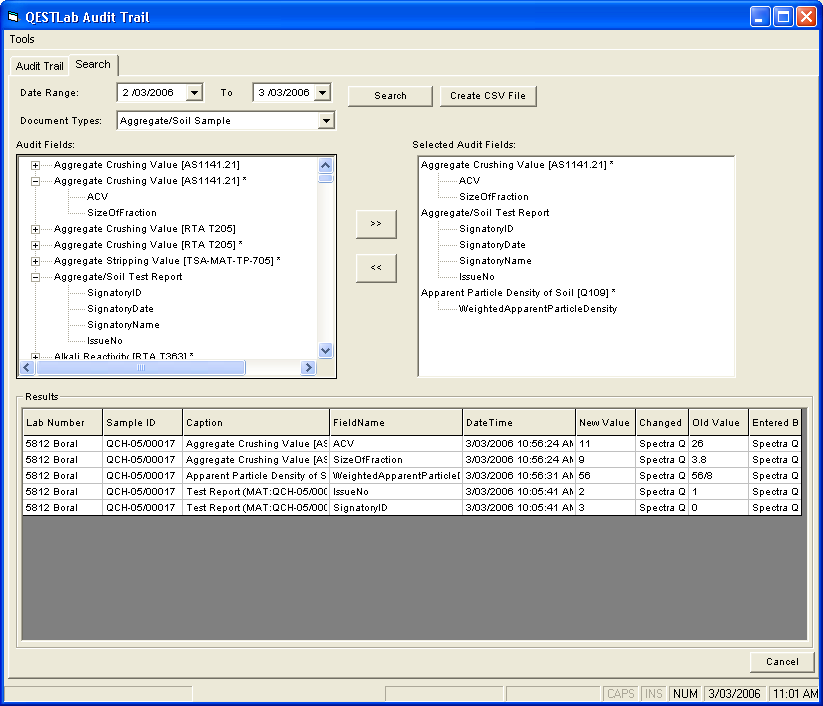Click the Cancel button
The width and height of the screenshot is (823, 706).
pos(782,662)
